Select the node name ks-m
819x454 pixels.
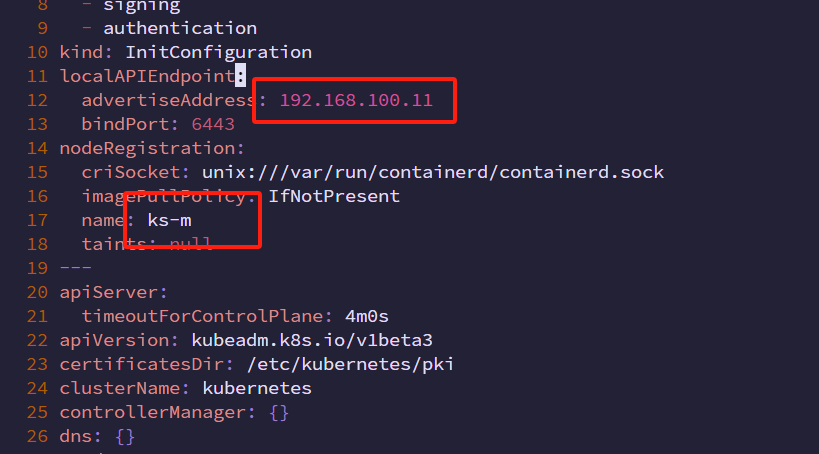click(x=169, y=220)
